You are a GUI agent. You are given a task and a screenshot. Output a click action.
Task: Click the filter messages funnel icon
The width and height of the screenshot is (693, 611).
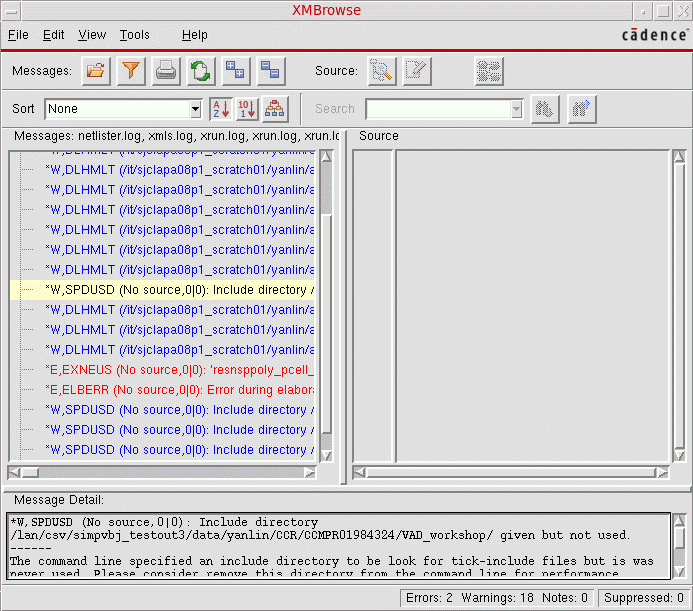point(131,71)
